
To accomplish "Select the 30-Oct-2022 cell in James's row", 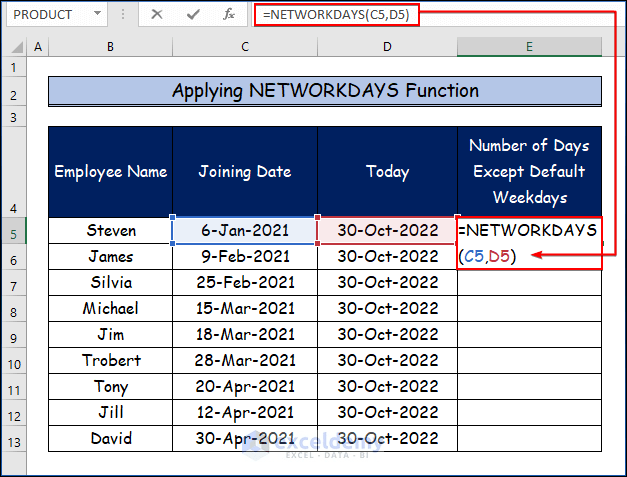I will [387, 257].
